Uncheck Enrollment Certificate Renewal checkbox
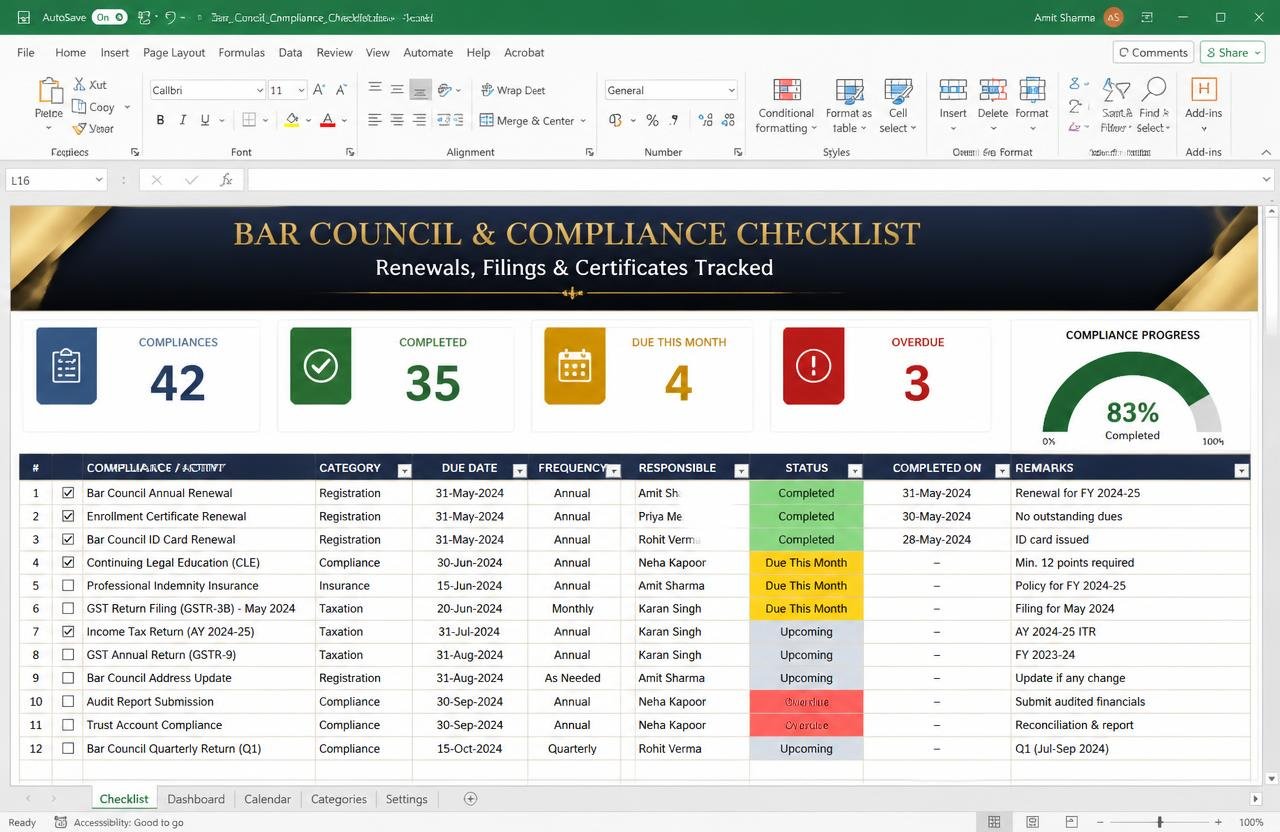 tap(68, 516)
